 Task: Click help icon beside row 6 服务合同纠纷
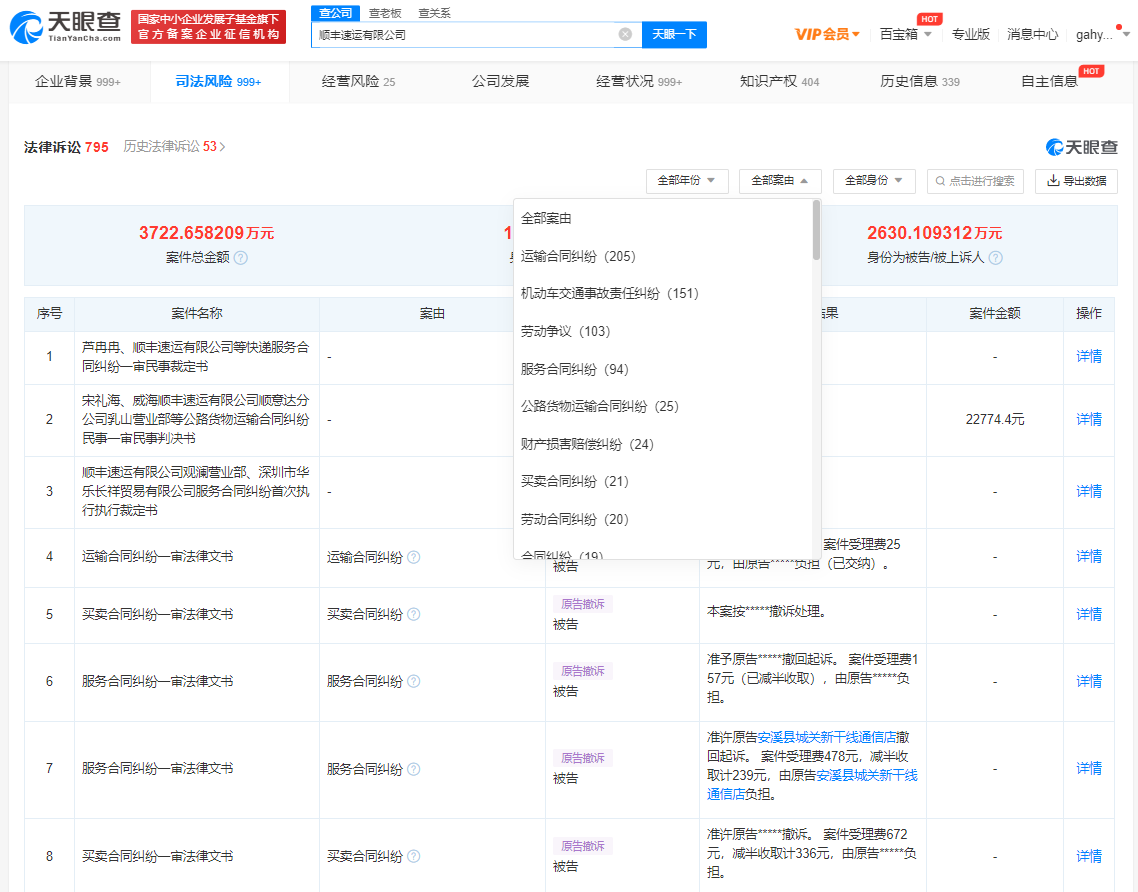click(x=414, y=682)
